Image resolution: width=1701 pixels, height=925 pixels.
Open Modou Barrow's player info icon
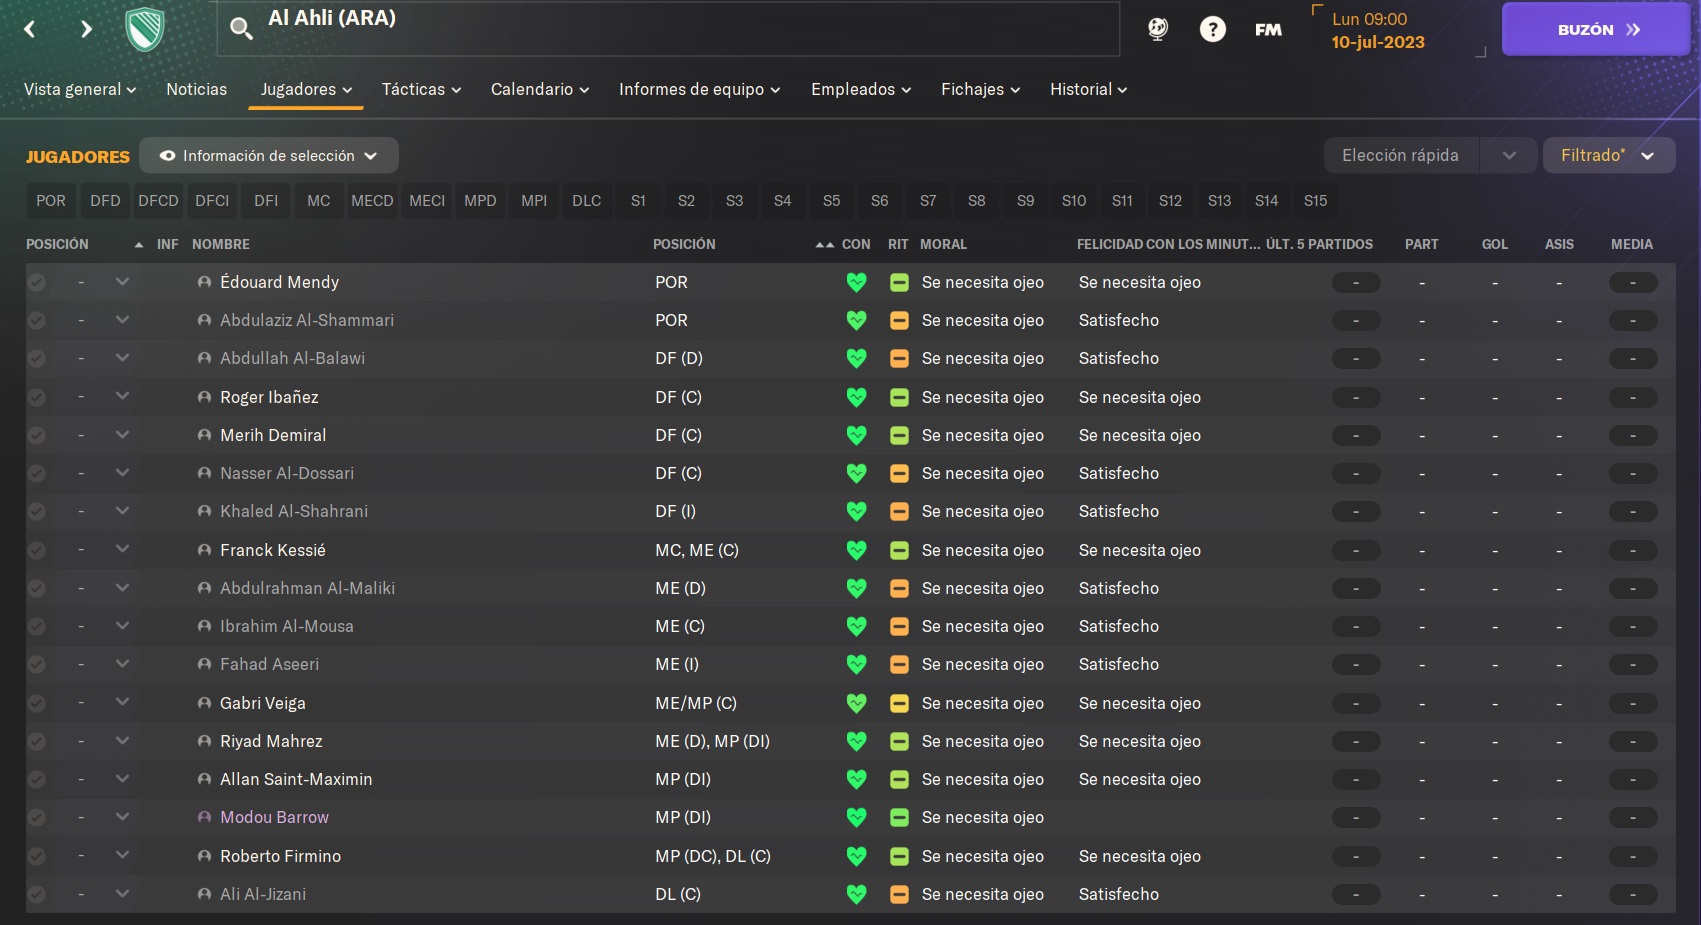pyautogui.click(x=204, y=817)
